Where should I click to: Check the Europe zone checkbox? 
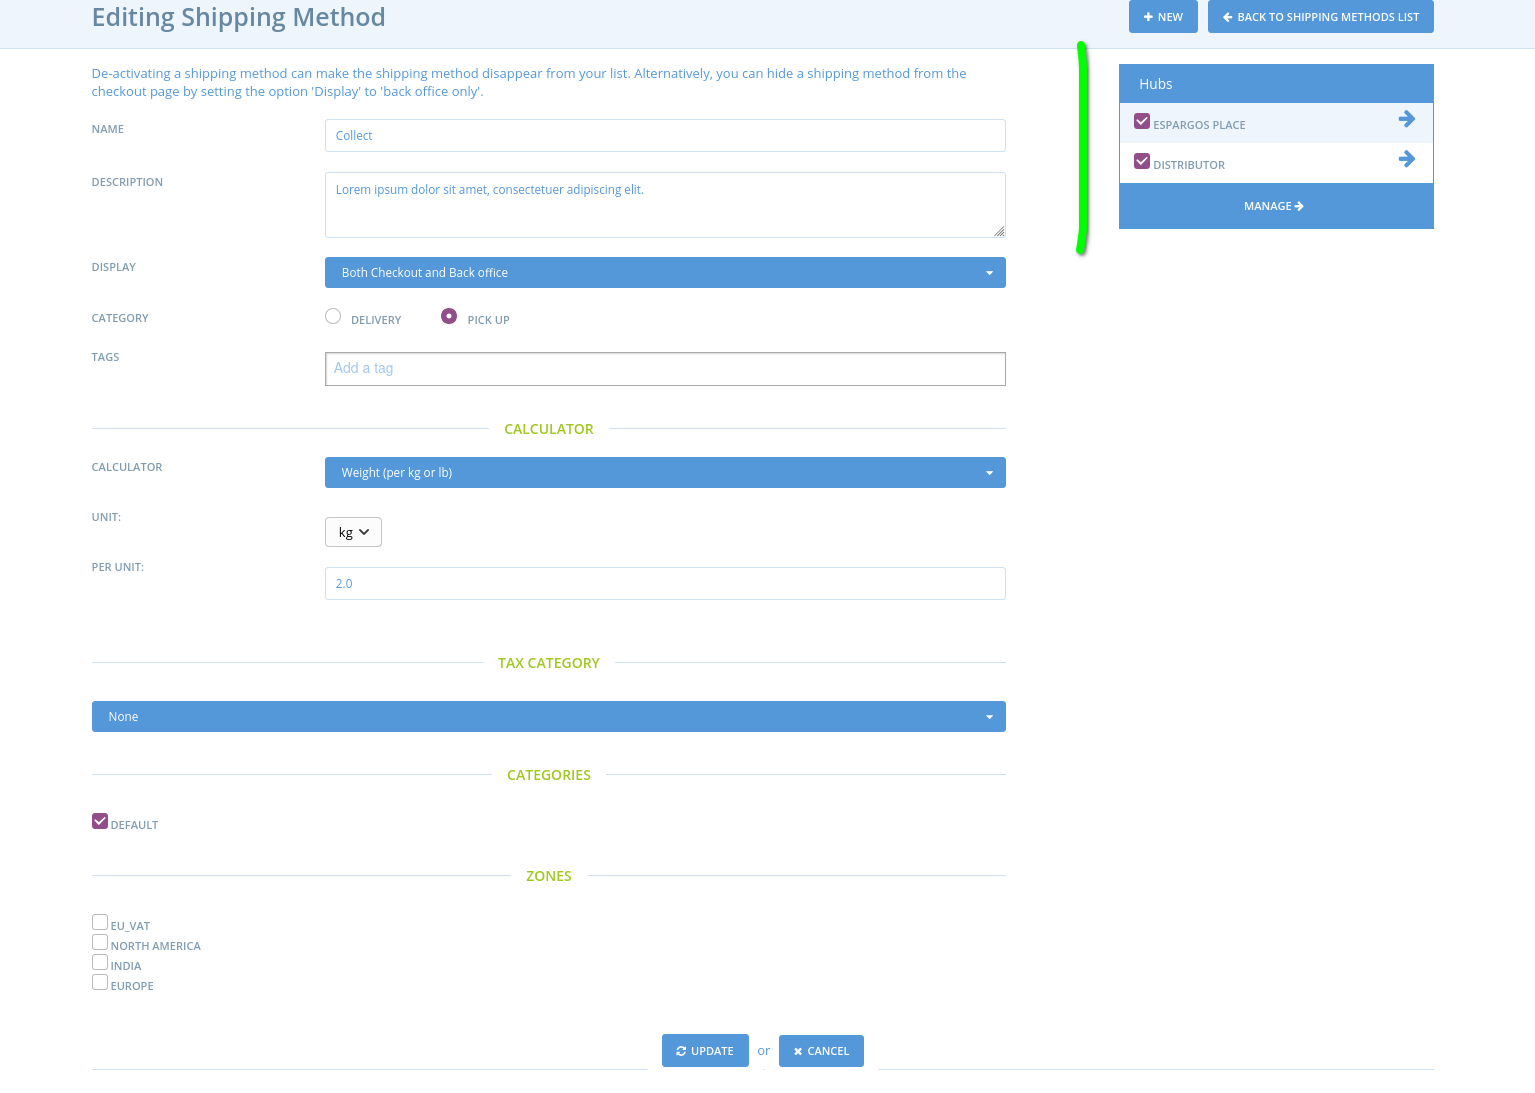(100, 982)
